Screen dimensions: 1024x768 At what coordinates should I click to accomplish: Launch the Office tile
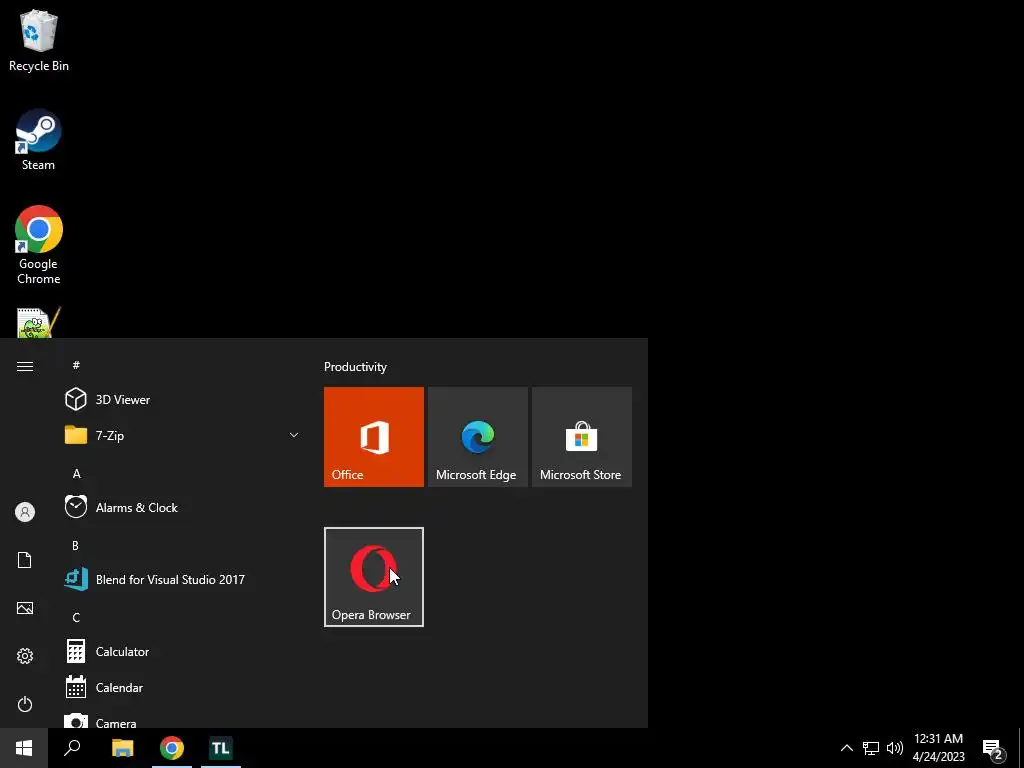[x=374, y=437]
